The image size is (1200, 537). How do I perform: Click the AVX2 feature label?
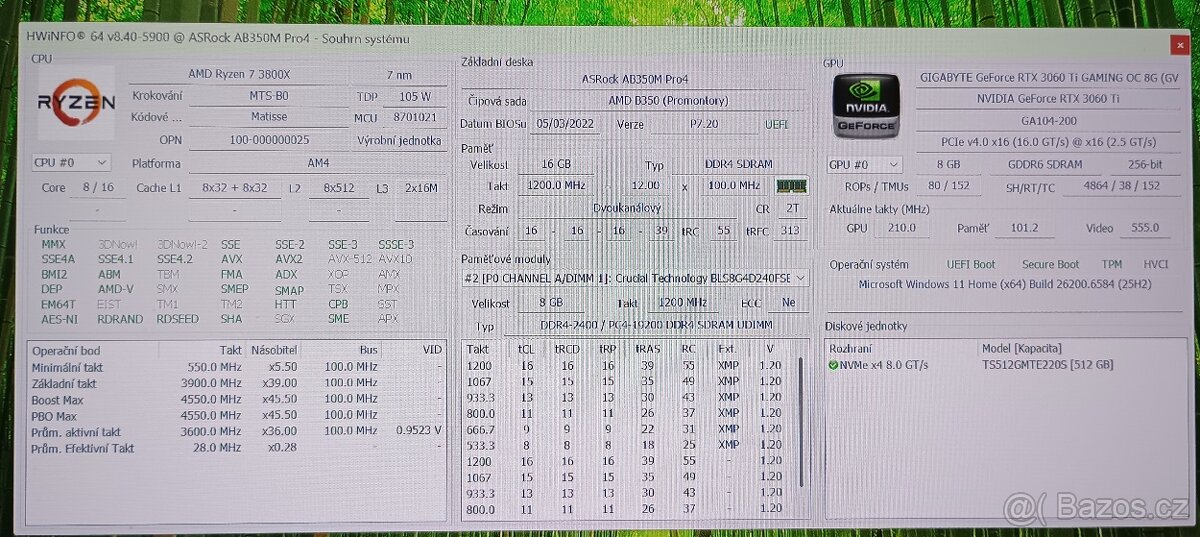pos(289,259)
